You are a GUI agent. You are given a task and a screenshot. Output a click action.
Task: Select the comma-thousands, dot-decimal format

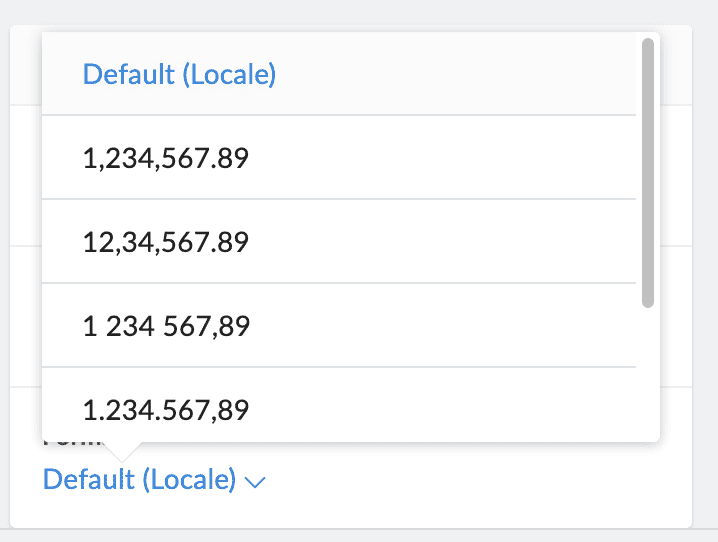(165, 158)
